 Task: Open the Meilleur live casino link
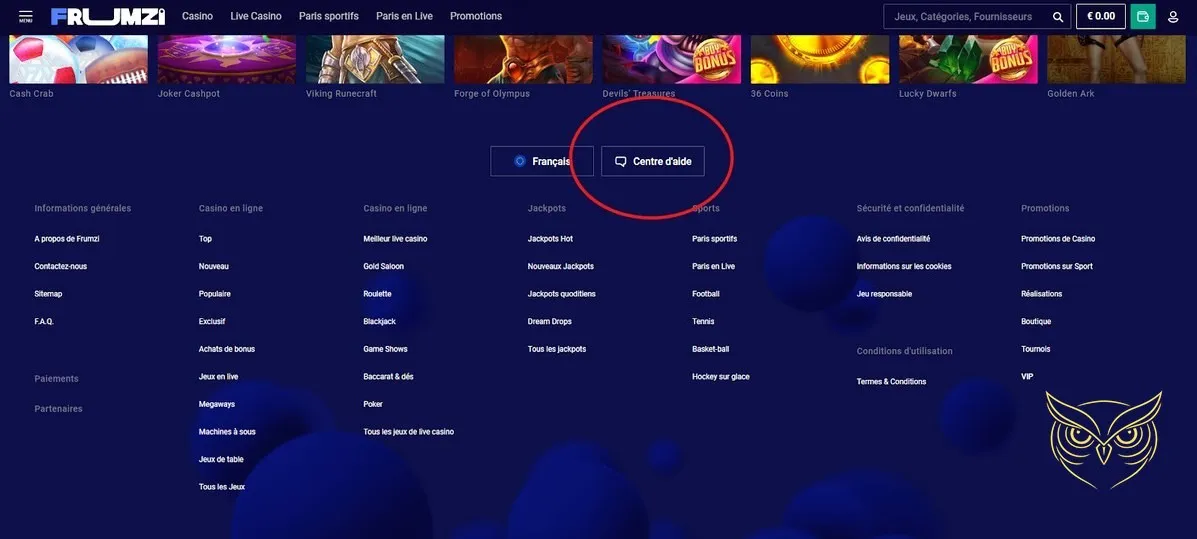[x=395, y=239]
